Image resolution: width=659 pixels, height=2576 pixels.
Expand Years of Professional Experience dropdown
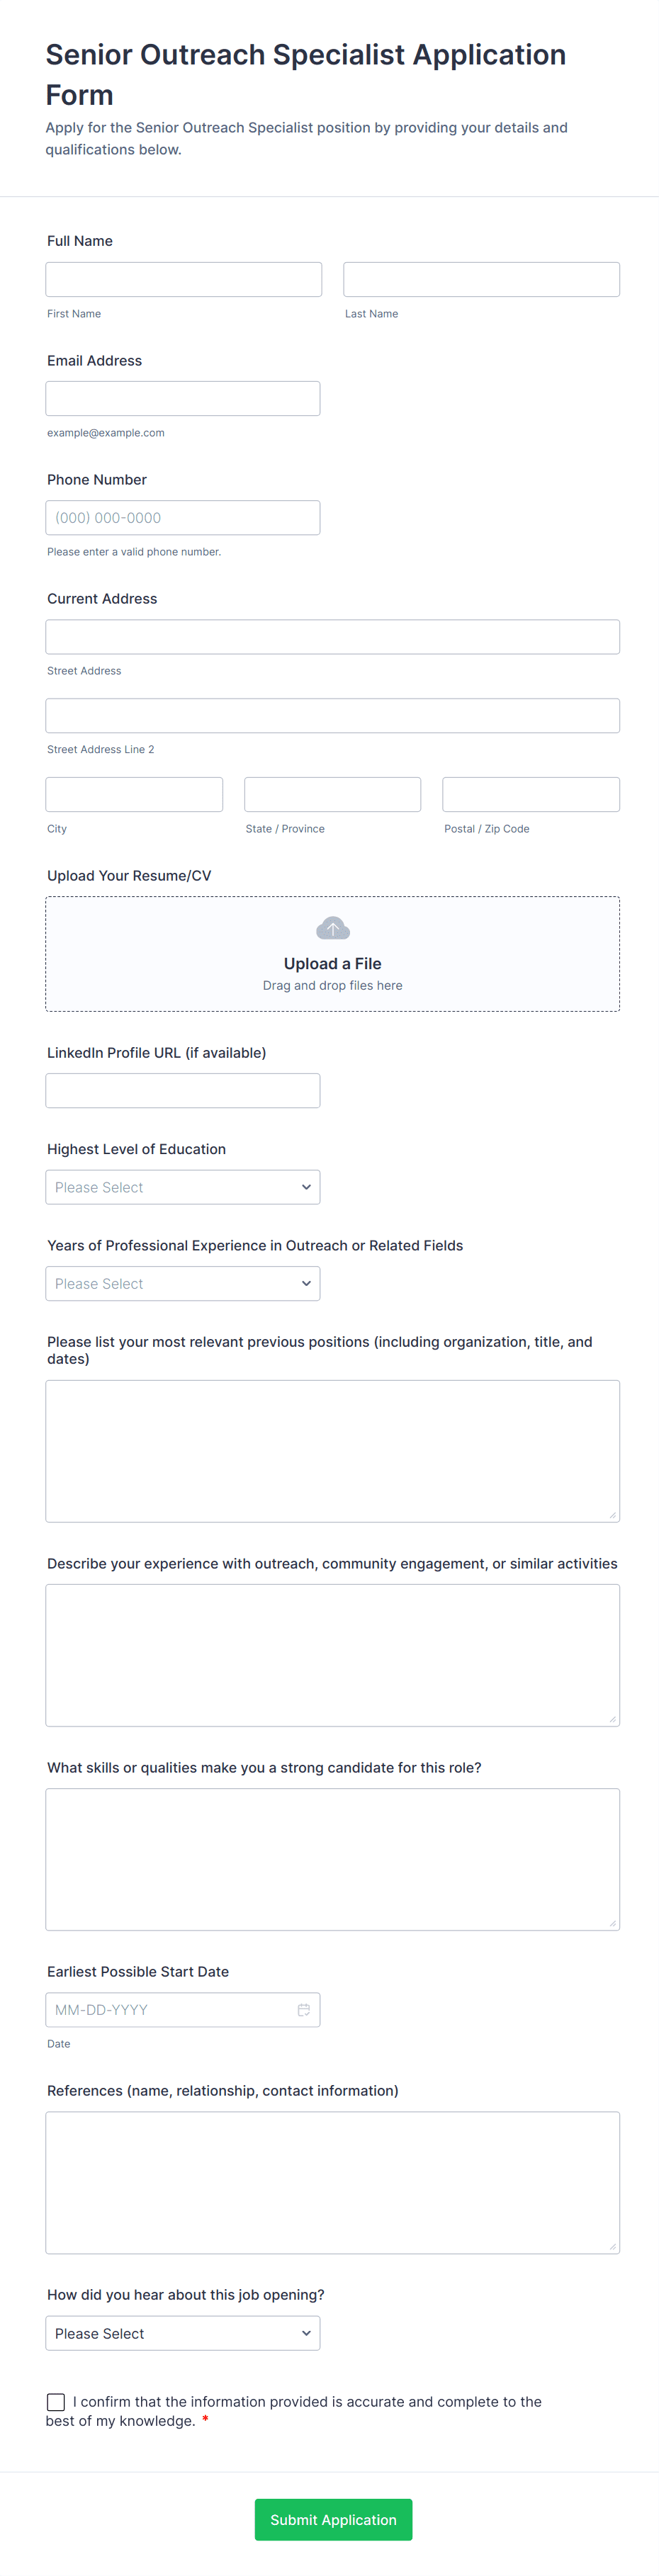tap(183, 1283)
